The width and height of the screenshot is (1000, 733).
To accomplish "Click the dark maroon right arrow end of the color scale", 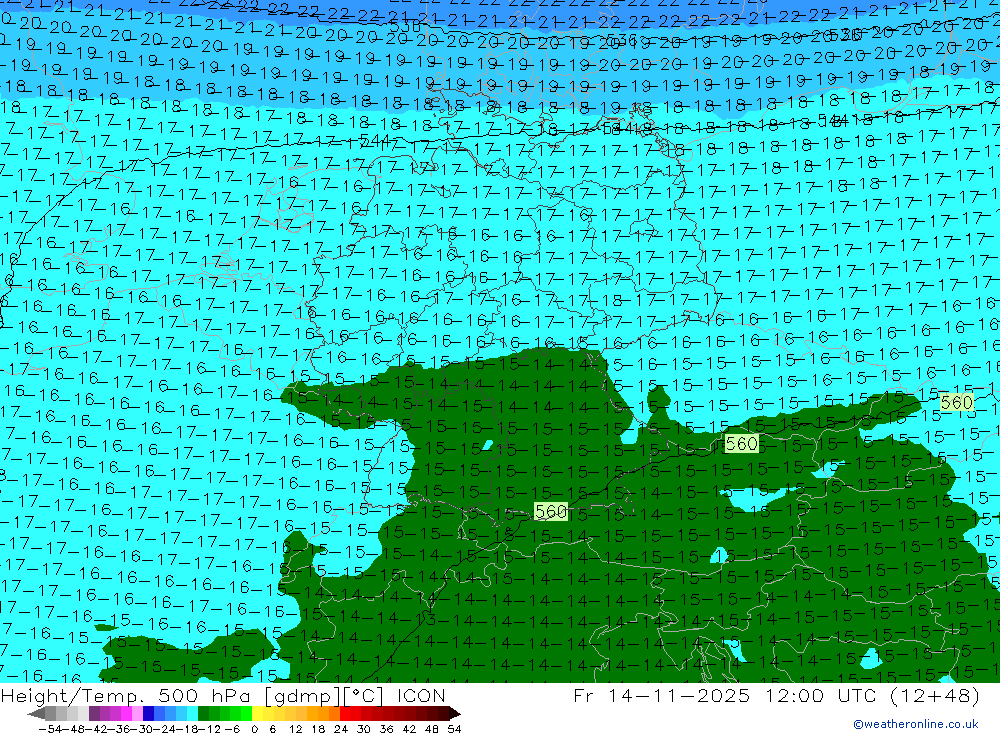I will tap(455, 714).
